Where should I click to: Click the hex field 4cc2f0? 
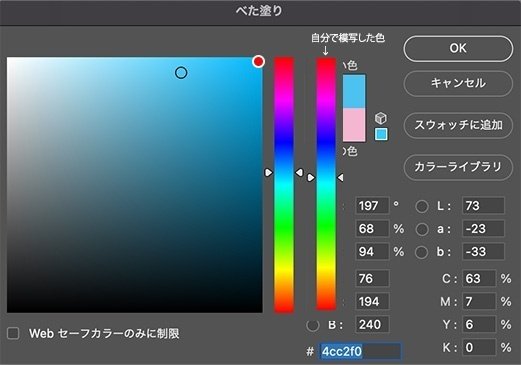tap(360, 351)
